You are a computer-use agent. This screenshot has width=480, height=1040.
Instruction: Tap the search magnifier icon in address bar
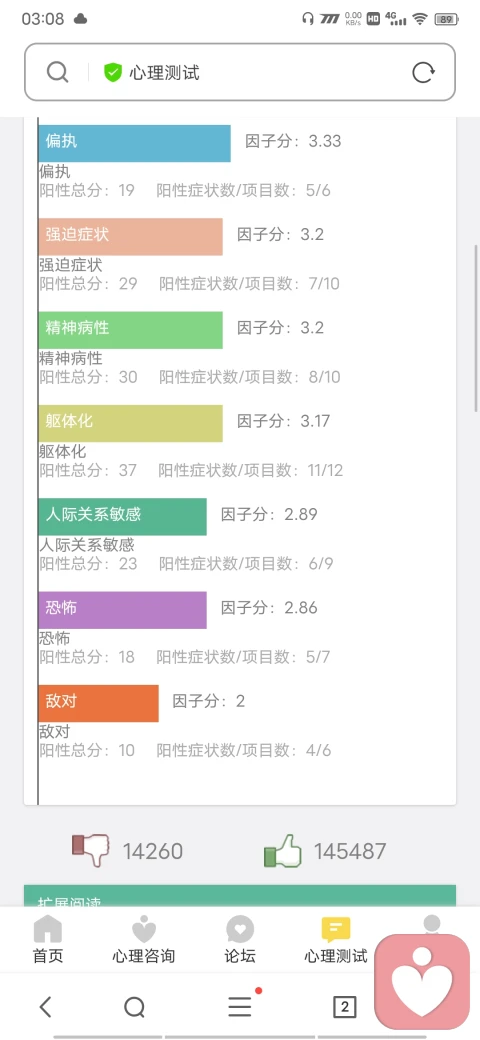(58, 72)
